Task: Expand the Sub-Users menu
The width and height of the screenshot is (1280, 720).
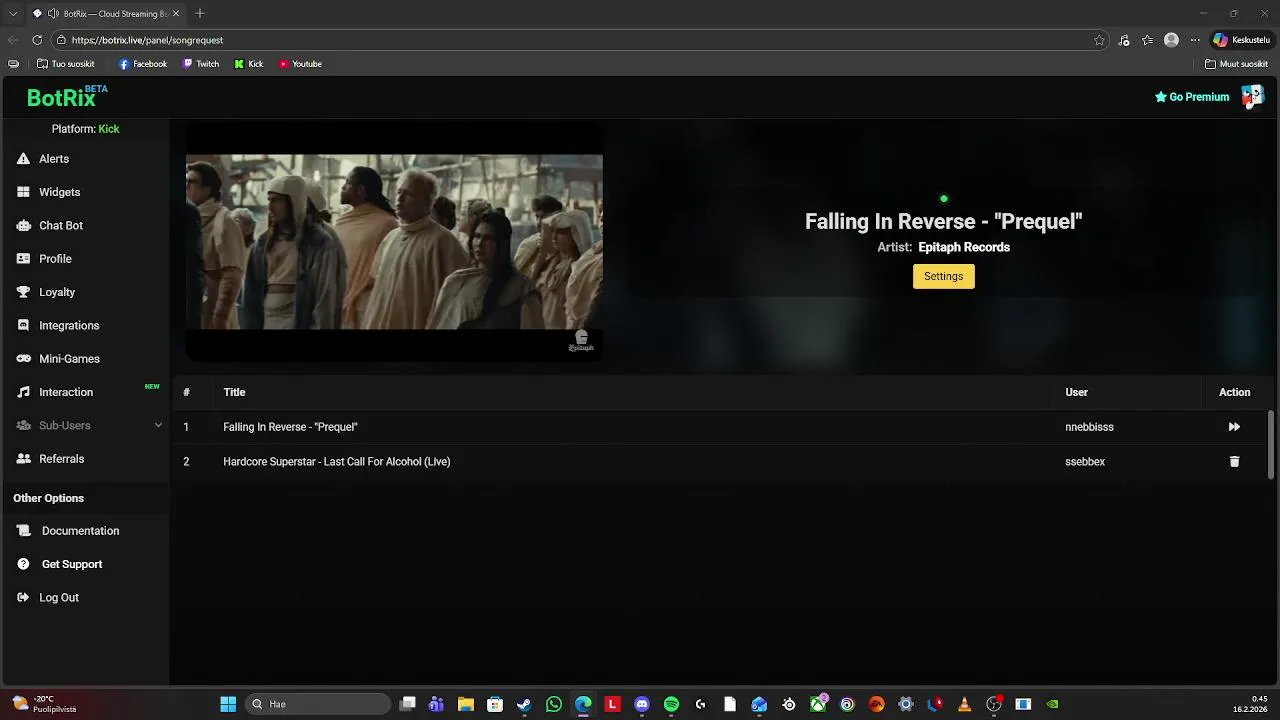Action: pos(88,426)
